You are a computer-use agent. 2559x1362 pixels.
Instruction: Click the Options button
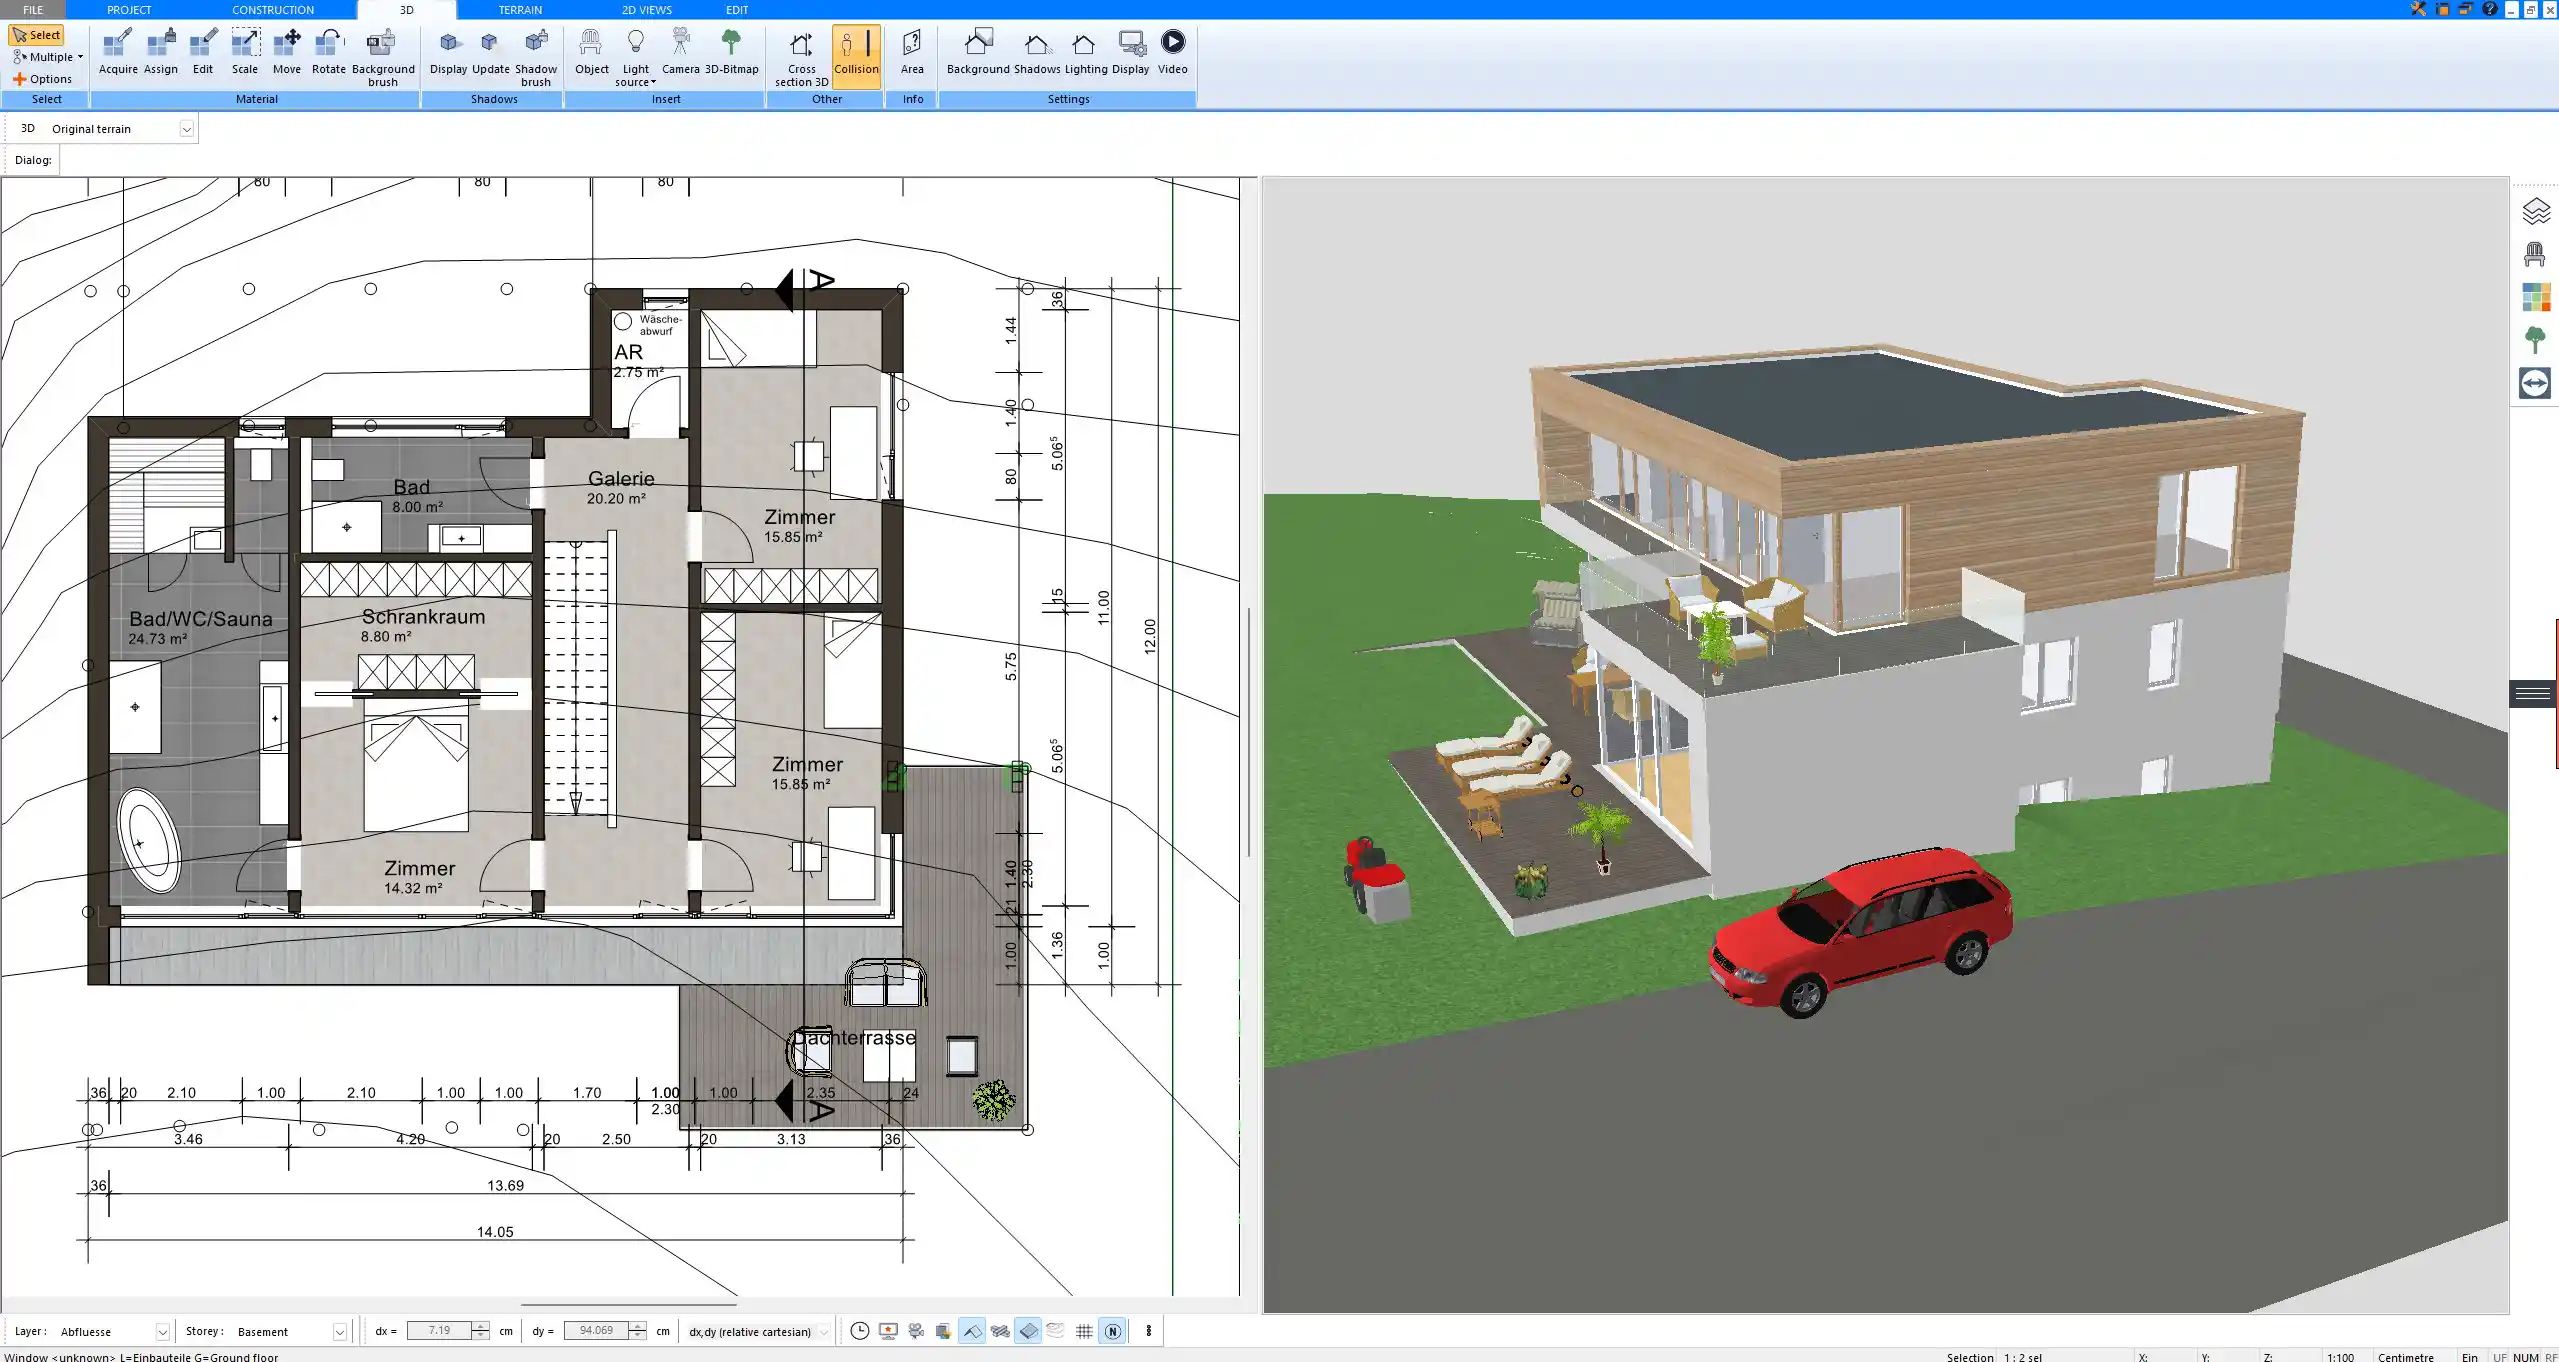point(42,79)
